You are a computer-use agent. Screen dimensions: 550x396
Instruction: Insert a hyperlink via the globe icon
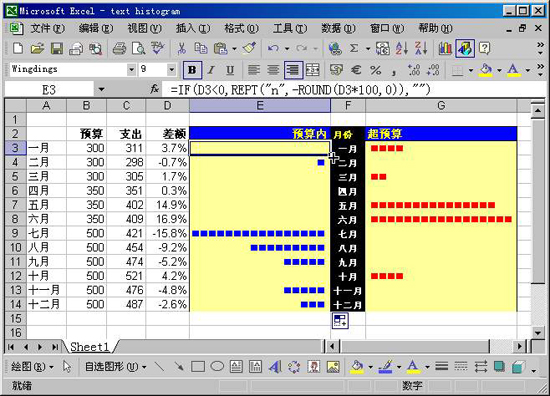tap(335, 48)
